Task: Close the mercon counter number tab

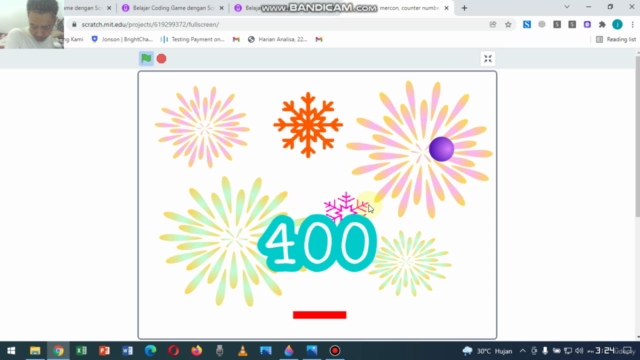Action: (x=447, y=8)
